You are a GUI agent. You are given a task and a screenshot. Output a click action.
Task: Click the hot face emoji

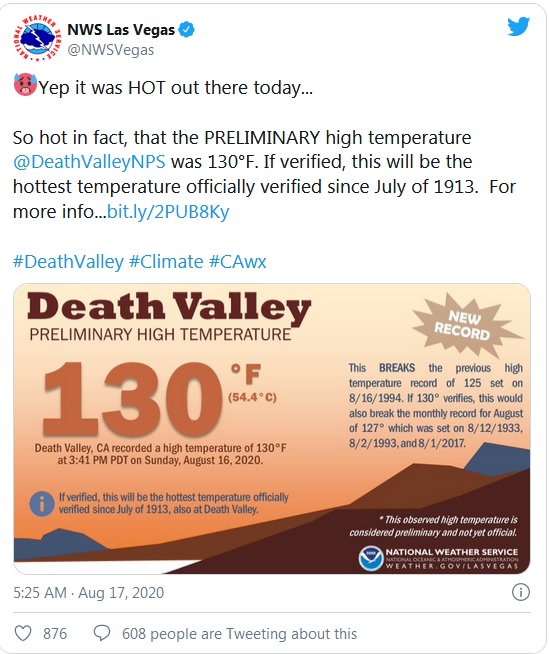[x=25, y=85]
